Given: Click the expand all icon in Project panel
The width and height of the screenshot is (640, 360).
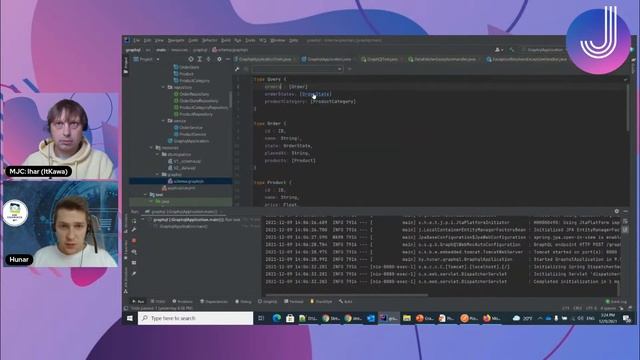Looking at the screenshot, I should pyautogui.click(x=200, y=59).
